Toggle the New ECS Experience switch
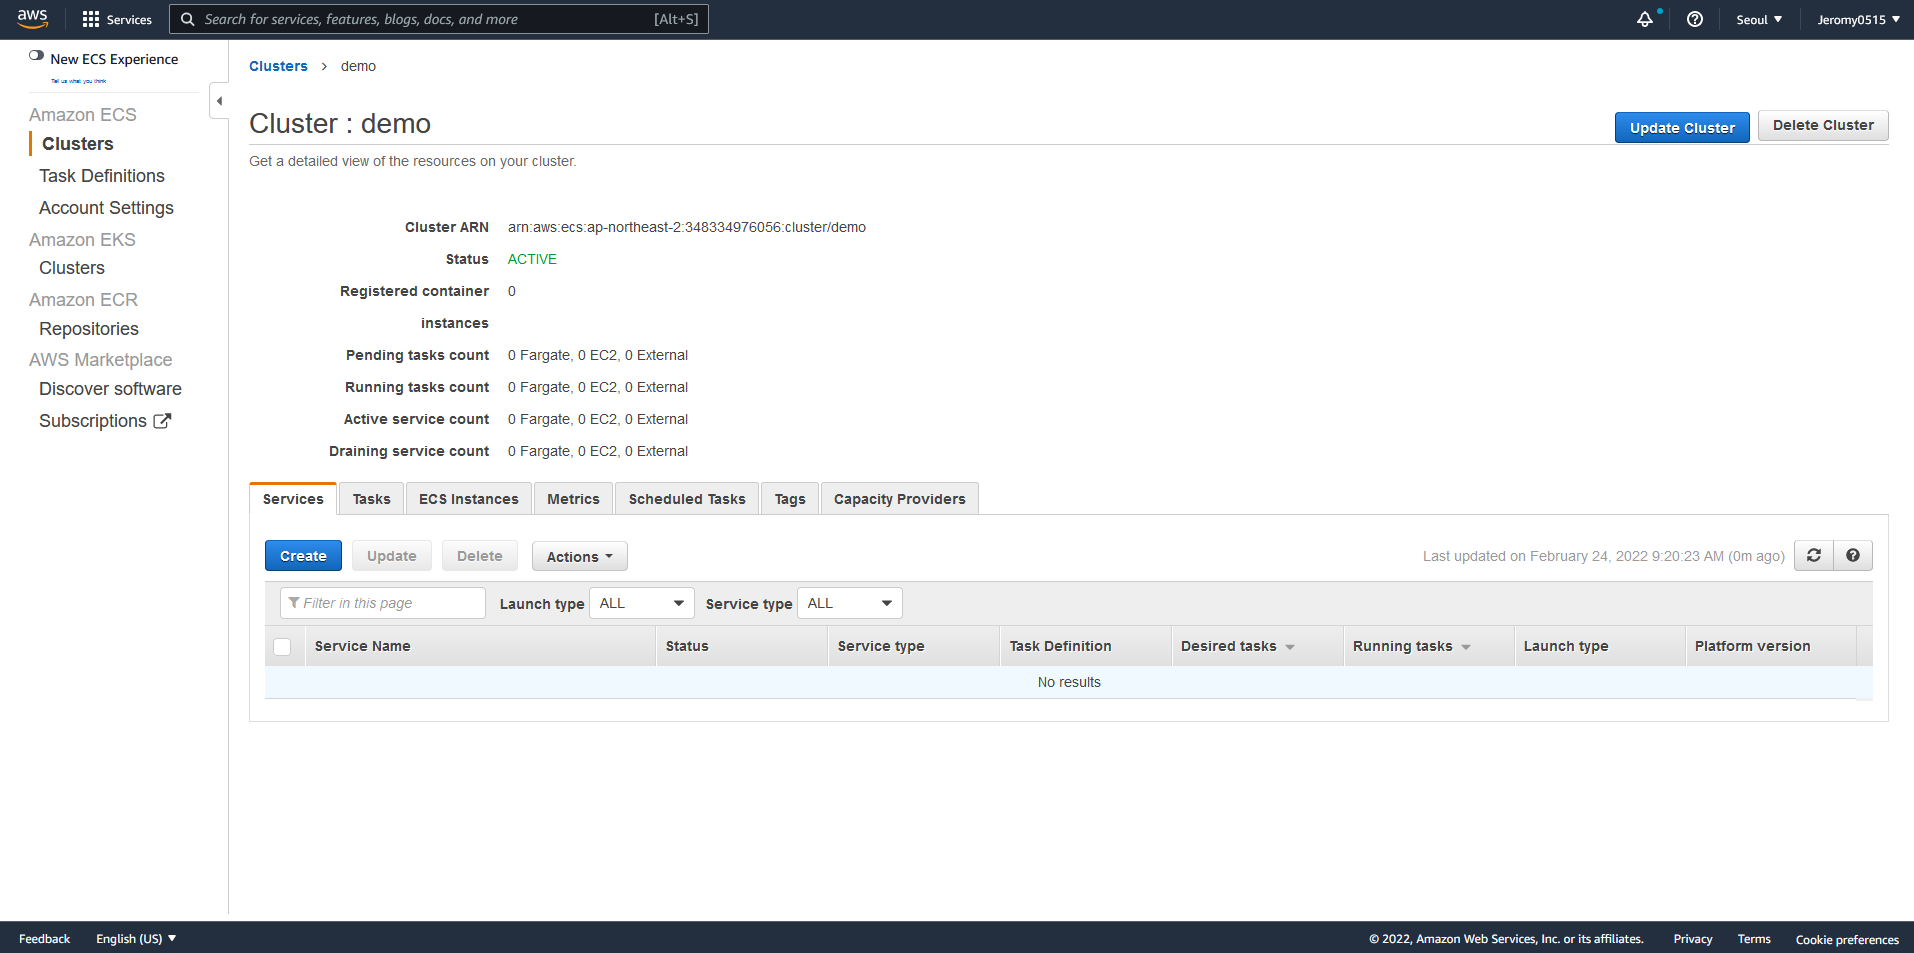The width and height of the screenshot is (1914, 953). (x=36, y=56)
